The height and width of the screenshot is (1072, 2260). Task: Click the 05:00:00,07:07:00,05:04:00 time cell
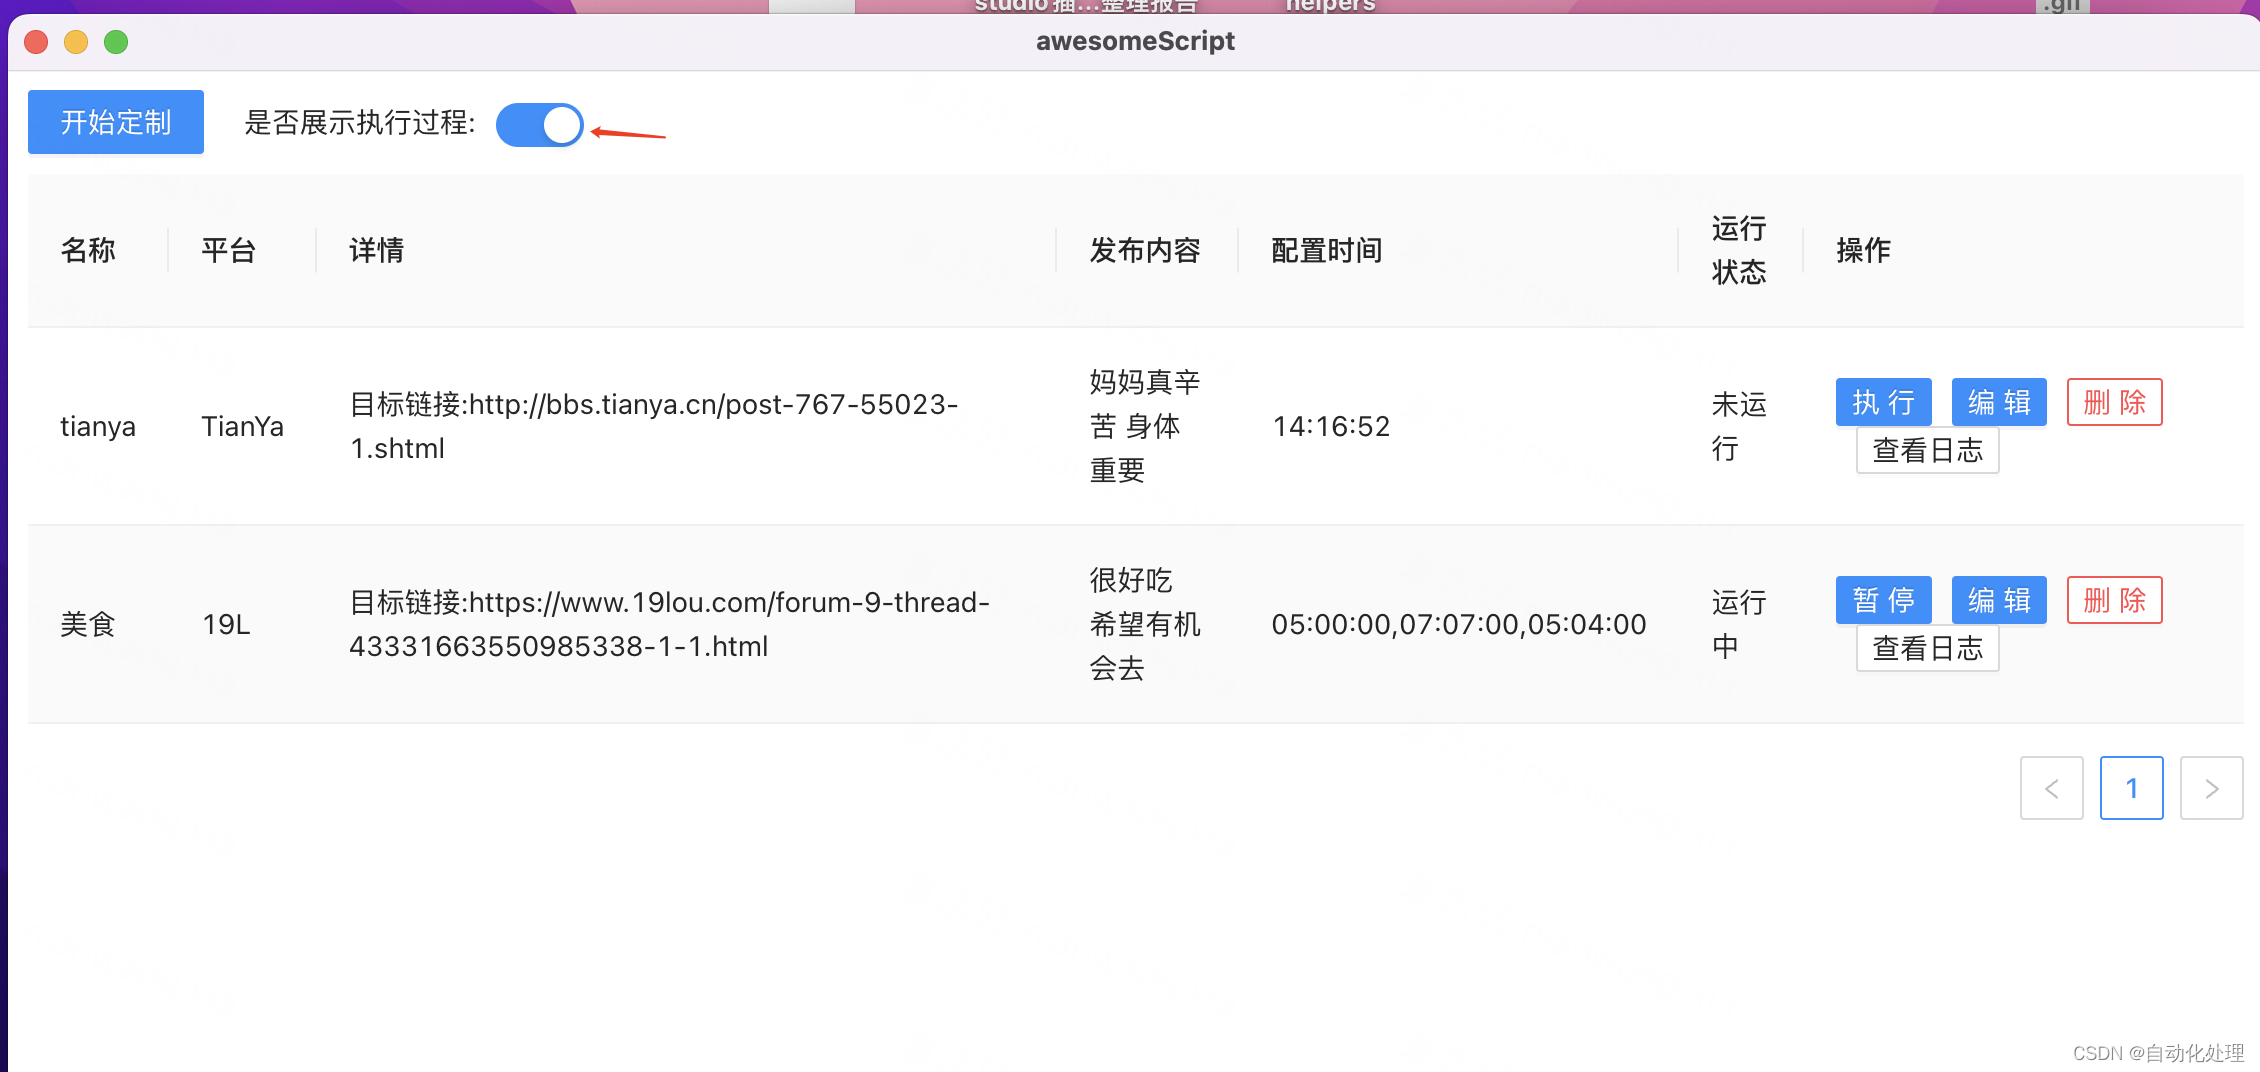click(1459, 624)
